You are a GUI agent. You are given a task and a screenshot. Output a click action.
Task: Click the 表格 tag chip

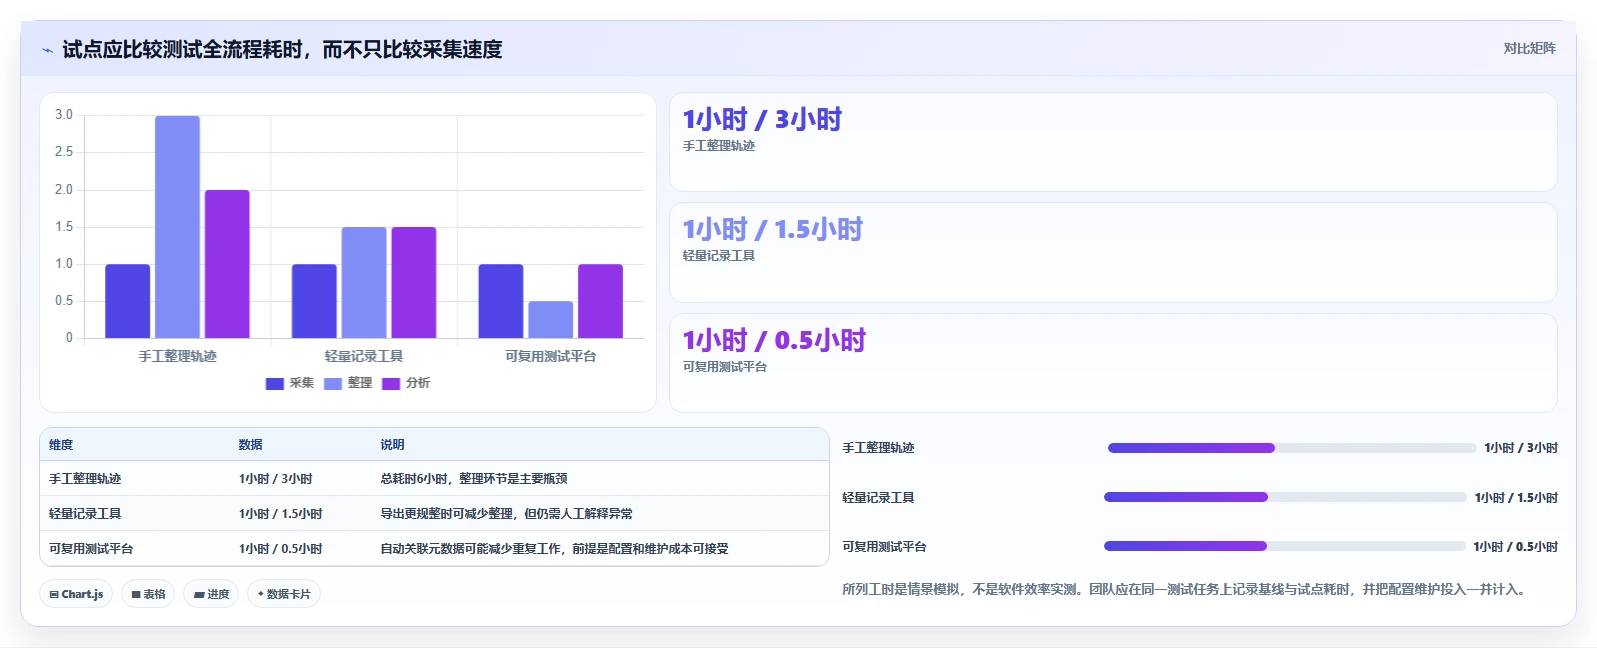[x=148, y=594]
